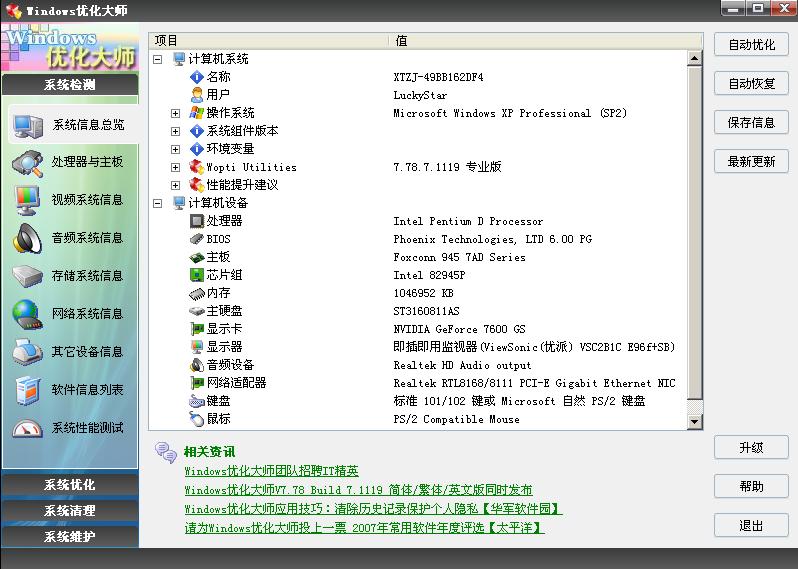Expand the 环境变量 tree node

click(x=176, y=149)
